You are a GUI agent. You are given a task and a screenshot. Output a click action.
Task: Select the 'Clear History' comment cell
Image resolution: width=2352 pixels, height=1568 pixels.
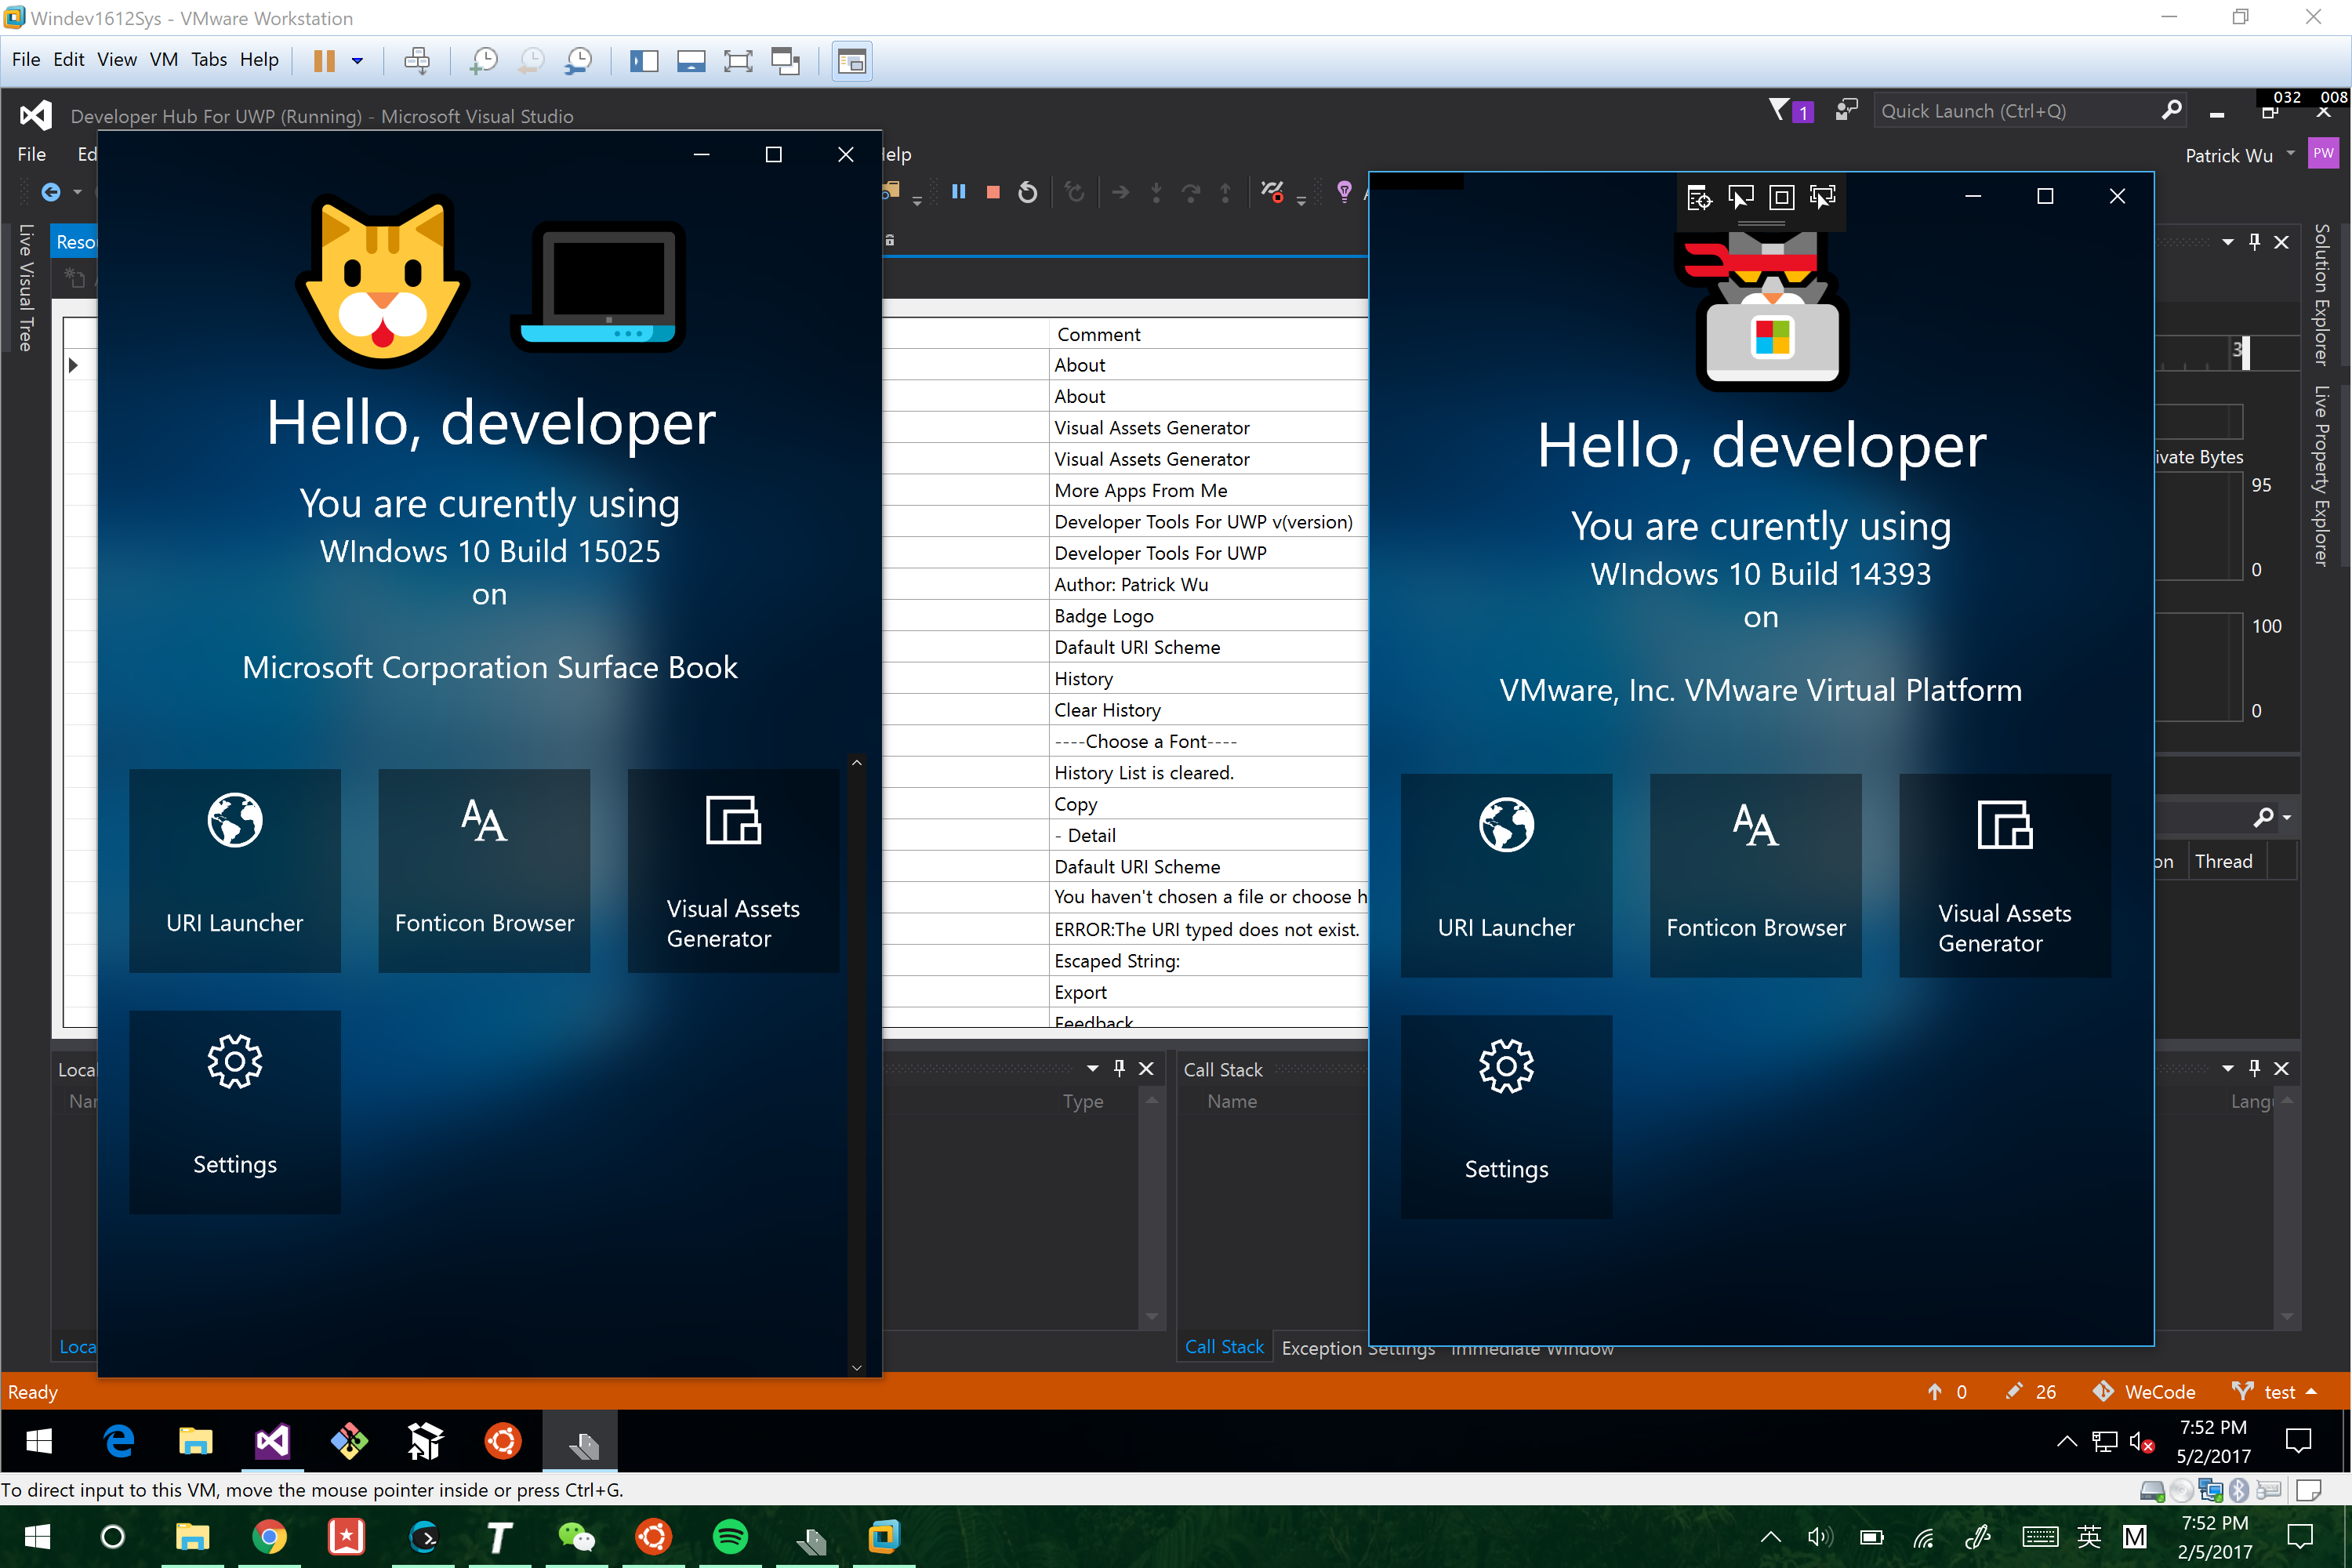1210,710
